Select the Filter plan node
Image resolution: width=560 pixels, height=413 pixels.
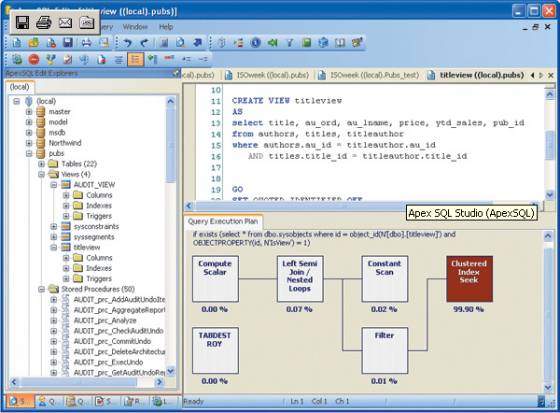(x=385, y=350)
